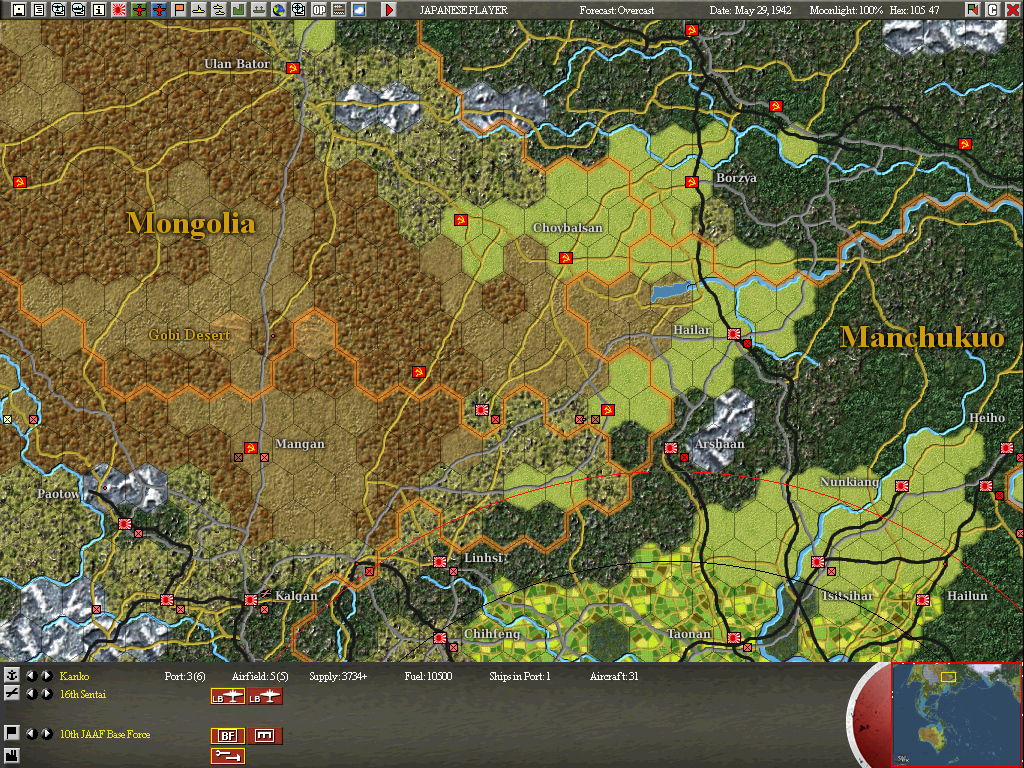This screenshot has width=1024, height=768.
Task: Click the 'Fuel: 10500' value
Action: [428, 677]
